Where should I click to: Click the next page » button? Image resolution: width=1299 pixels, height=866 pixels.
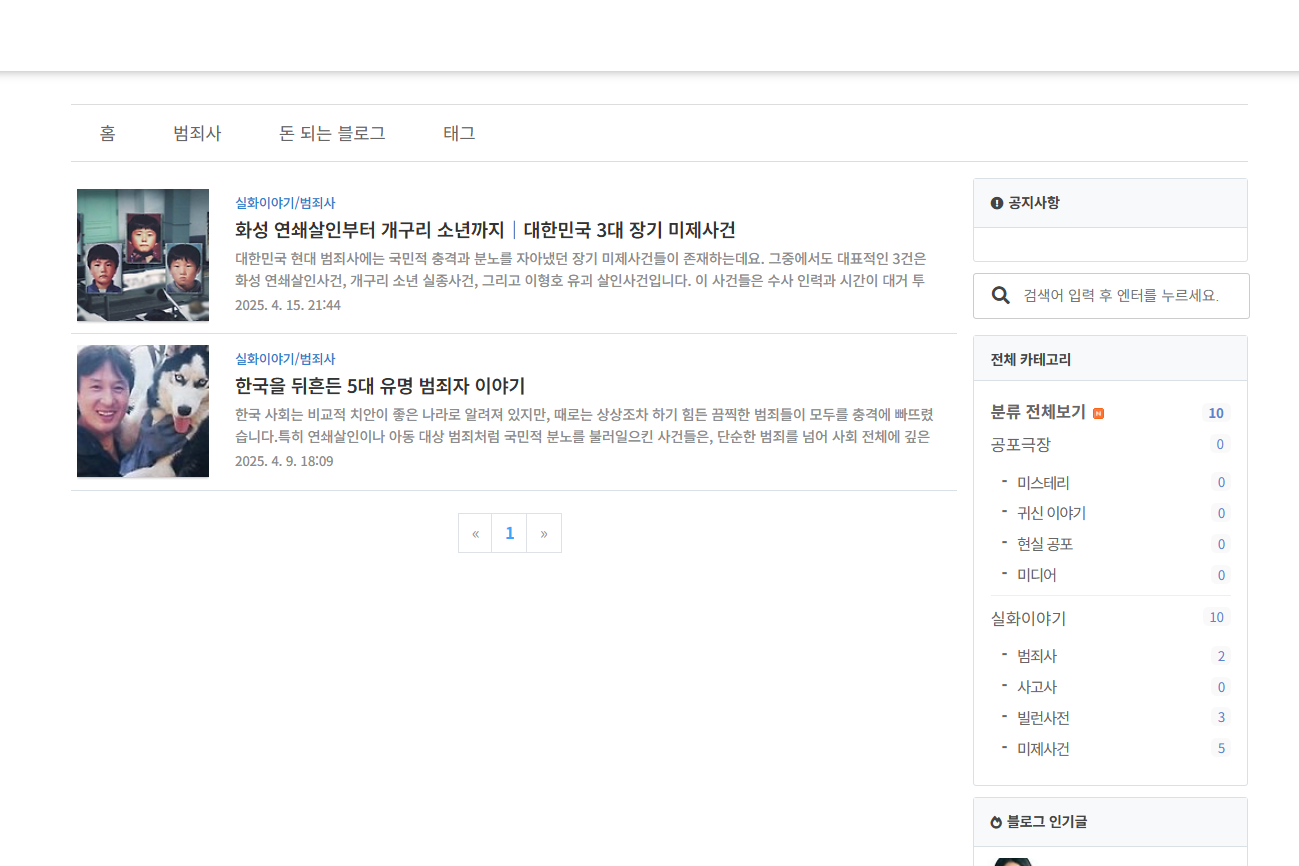tap(544, 533)
